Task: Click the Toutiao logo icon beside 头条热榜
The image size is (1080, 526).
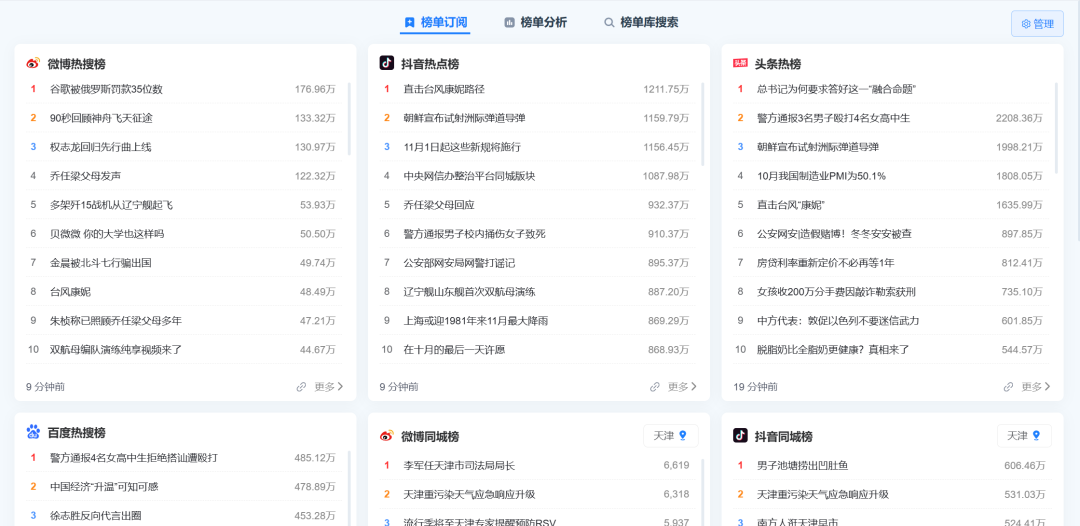Action: click(740, 63)
